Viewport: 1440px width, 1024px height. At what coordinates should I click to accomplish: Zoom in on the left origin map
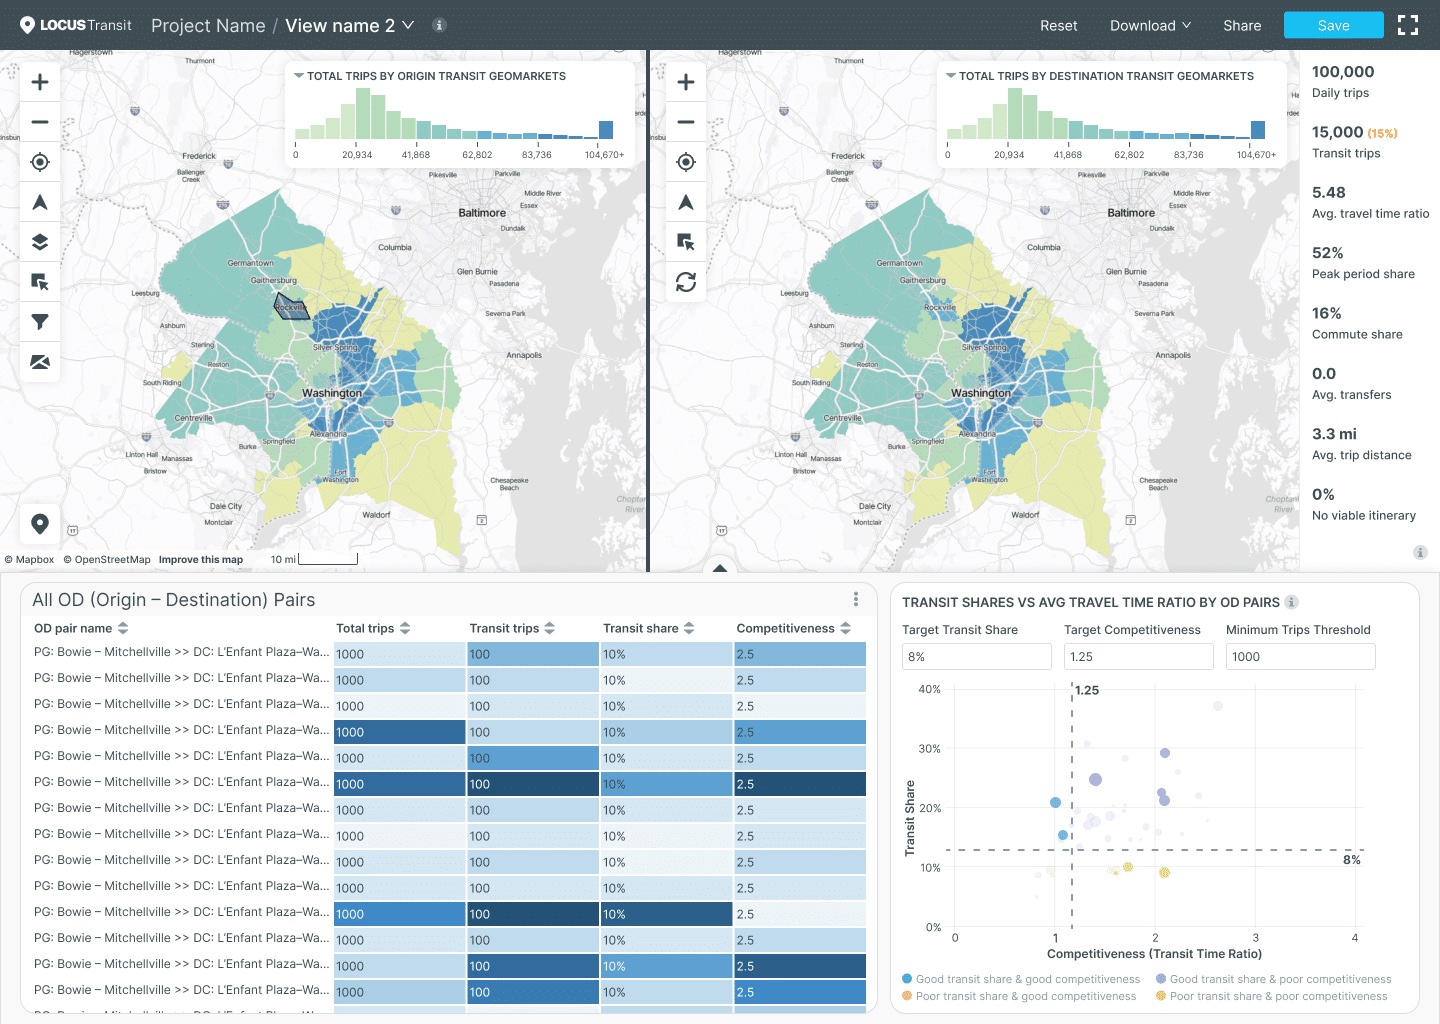(40, 82)
